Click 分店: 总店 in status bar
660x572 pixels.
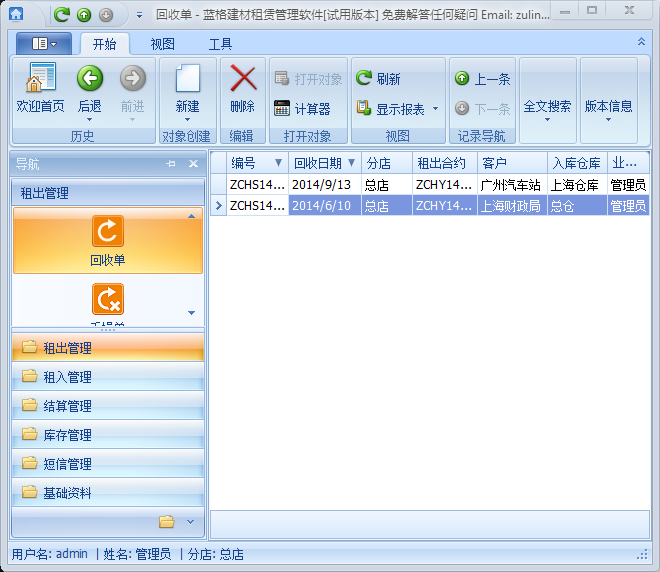216,554
